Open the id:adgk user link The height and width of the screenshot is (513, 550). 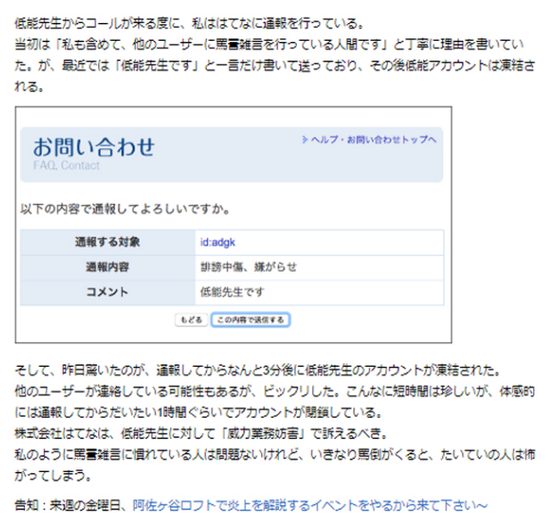[x=217, y=242]
